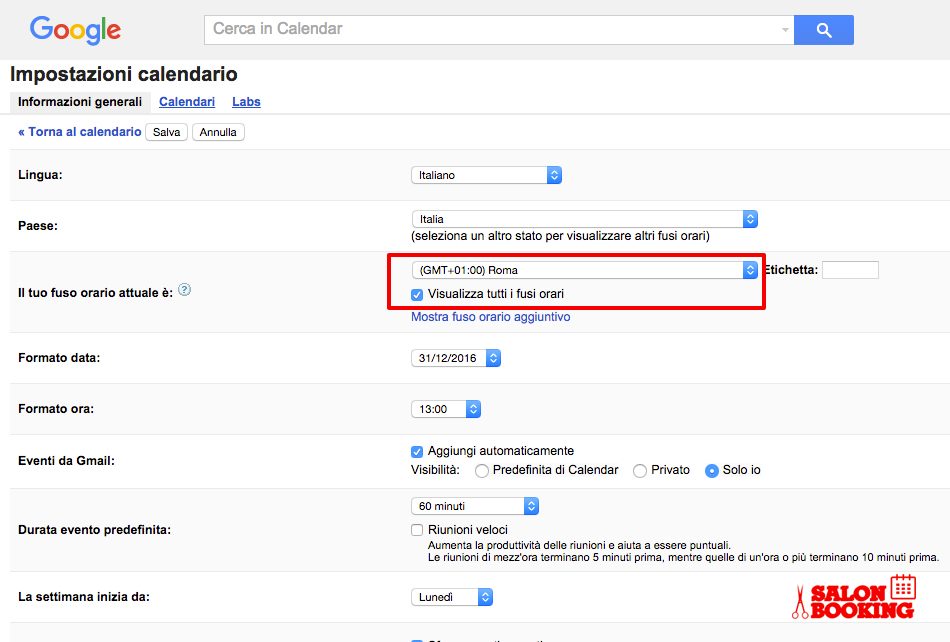Open the Lingua dropdown set to Italiano
The height and width of the screenshot is (642, 950).
tap(487, 175)
